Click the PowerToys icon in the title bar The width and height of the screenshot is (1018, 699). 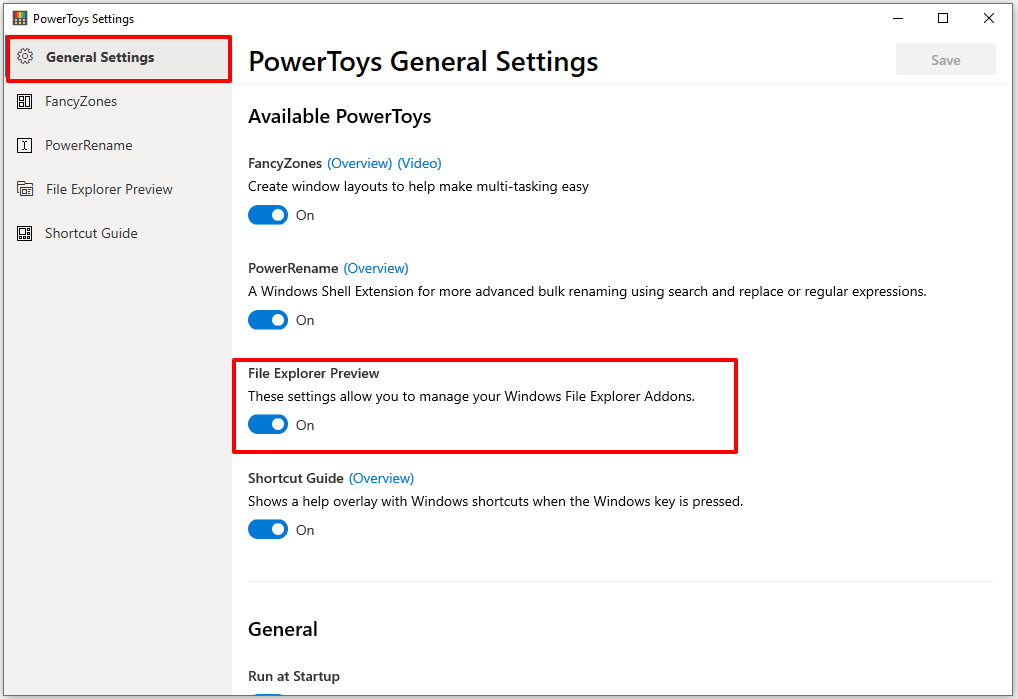point(19,17)
